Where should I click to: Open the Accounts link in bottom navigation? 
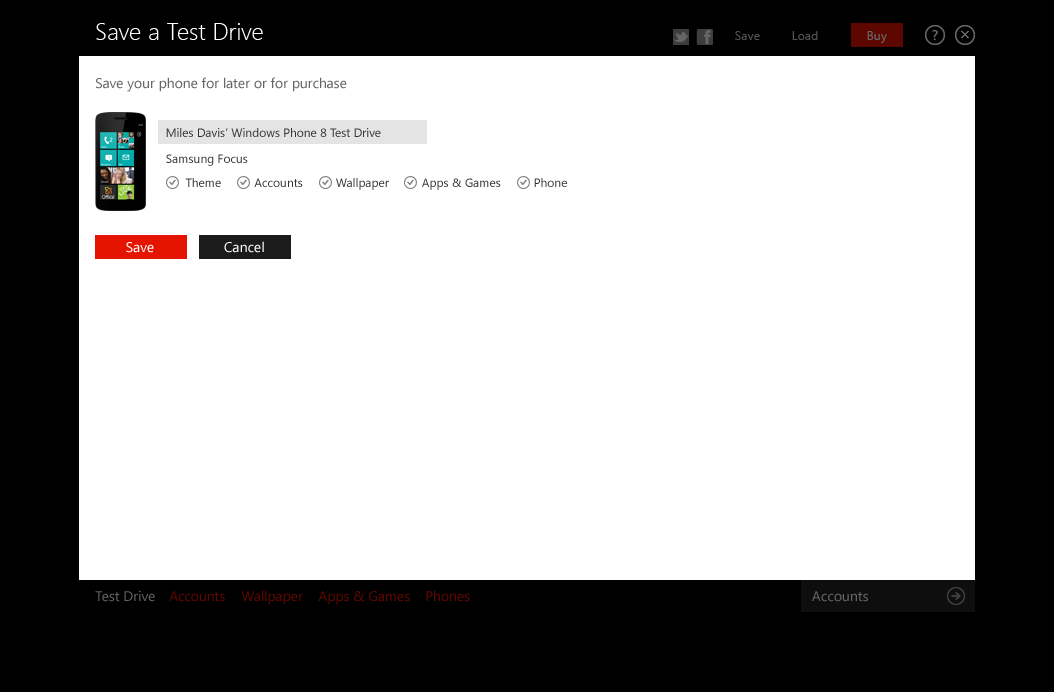pyautogui.click(x=197, y=597)
